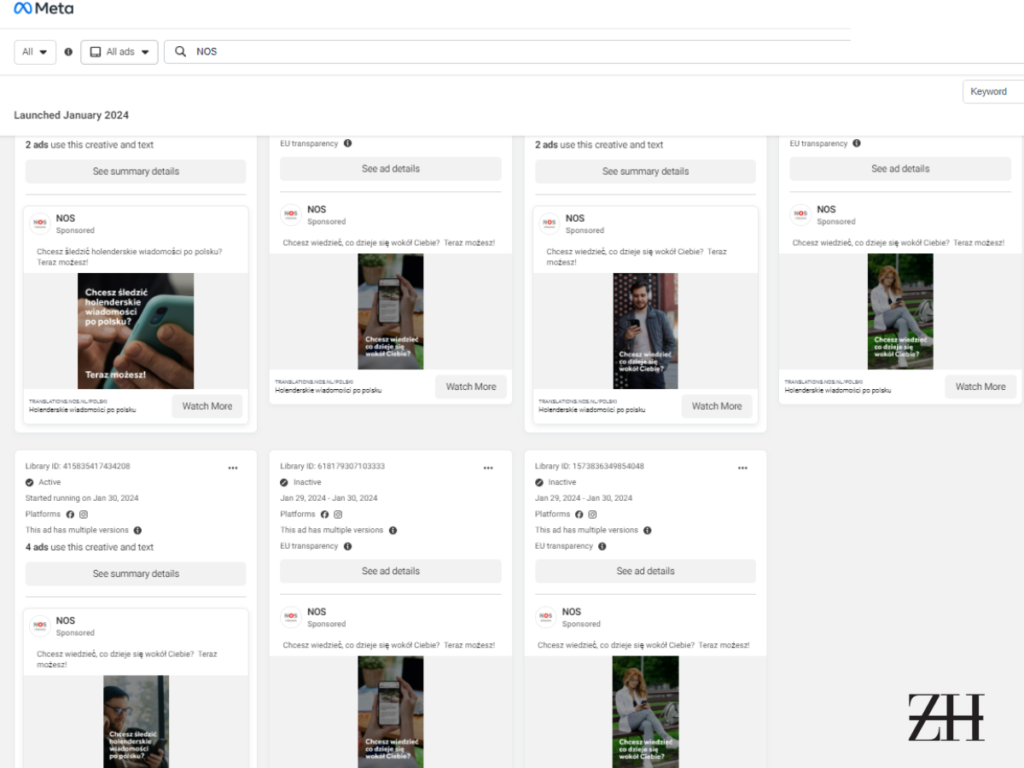
Task: Open the All category dropdown
Action: click(x=35, y=52)
